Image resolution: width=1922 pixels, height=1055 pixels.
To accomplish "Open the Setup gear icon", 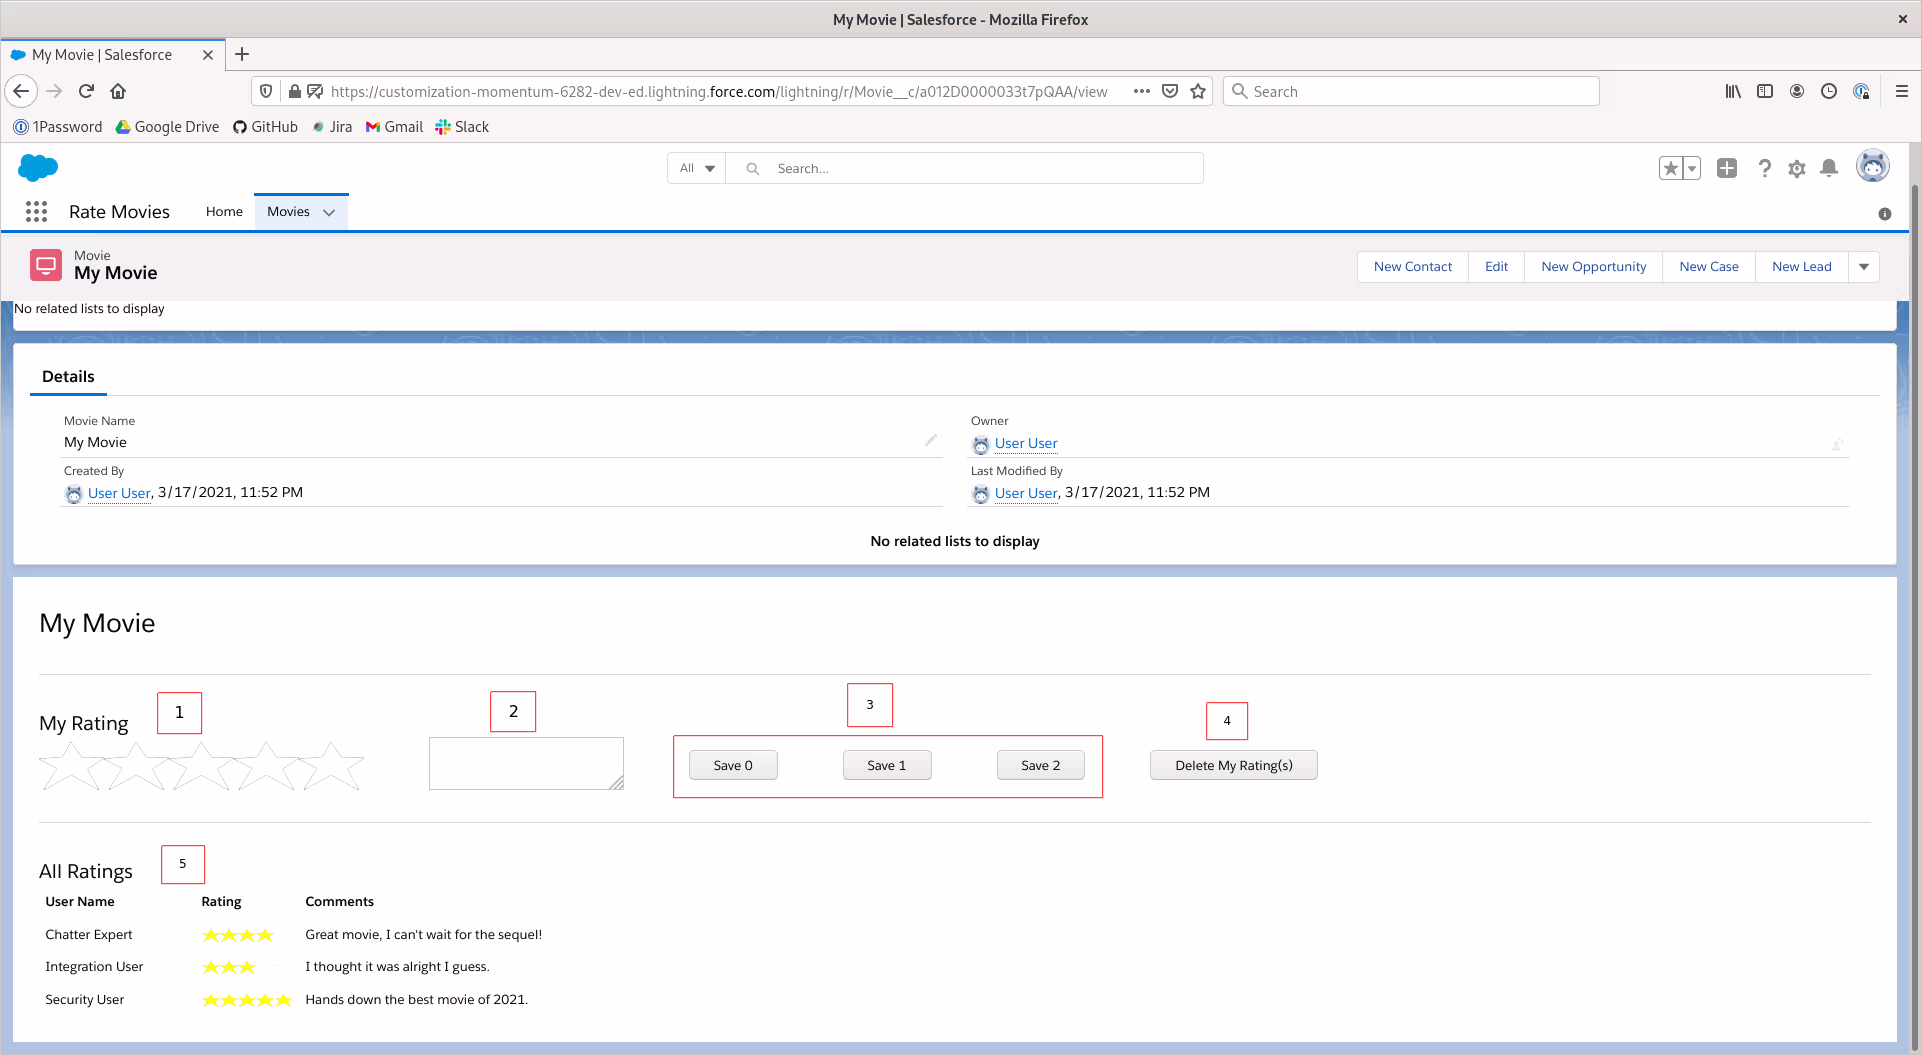I will (1797, 168).
